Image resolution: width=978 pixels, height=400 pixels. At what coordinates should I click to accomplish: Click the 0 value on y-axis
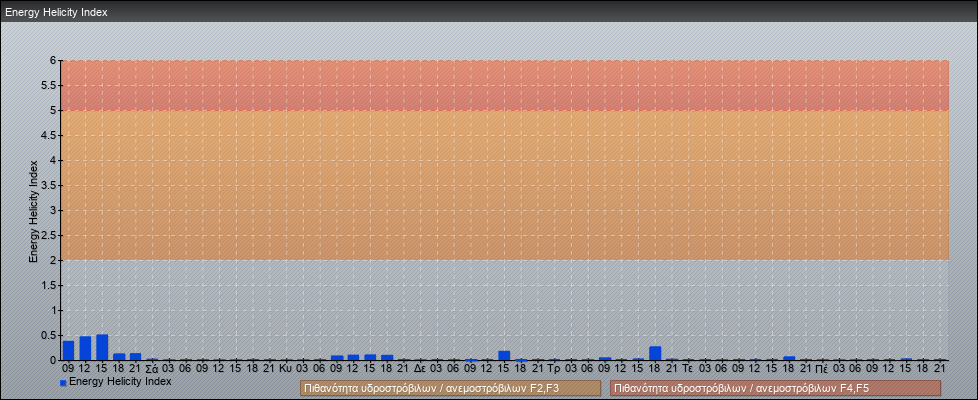point(54,360)
